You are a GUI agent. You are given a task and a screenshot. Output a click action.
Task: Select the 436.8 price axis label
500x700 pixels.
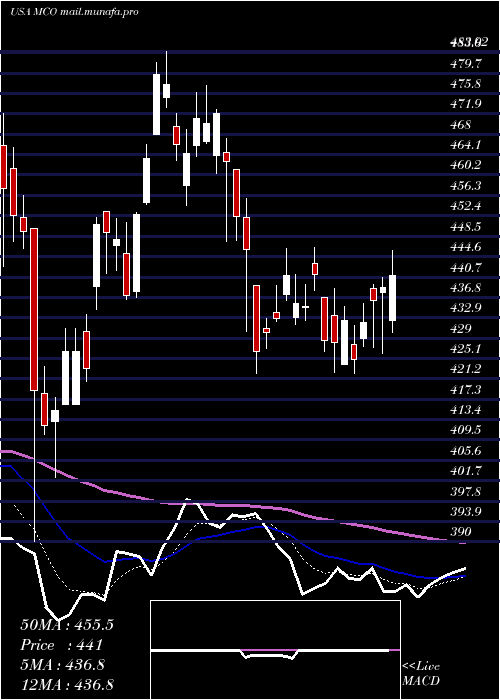tap(465, 288)
